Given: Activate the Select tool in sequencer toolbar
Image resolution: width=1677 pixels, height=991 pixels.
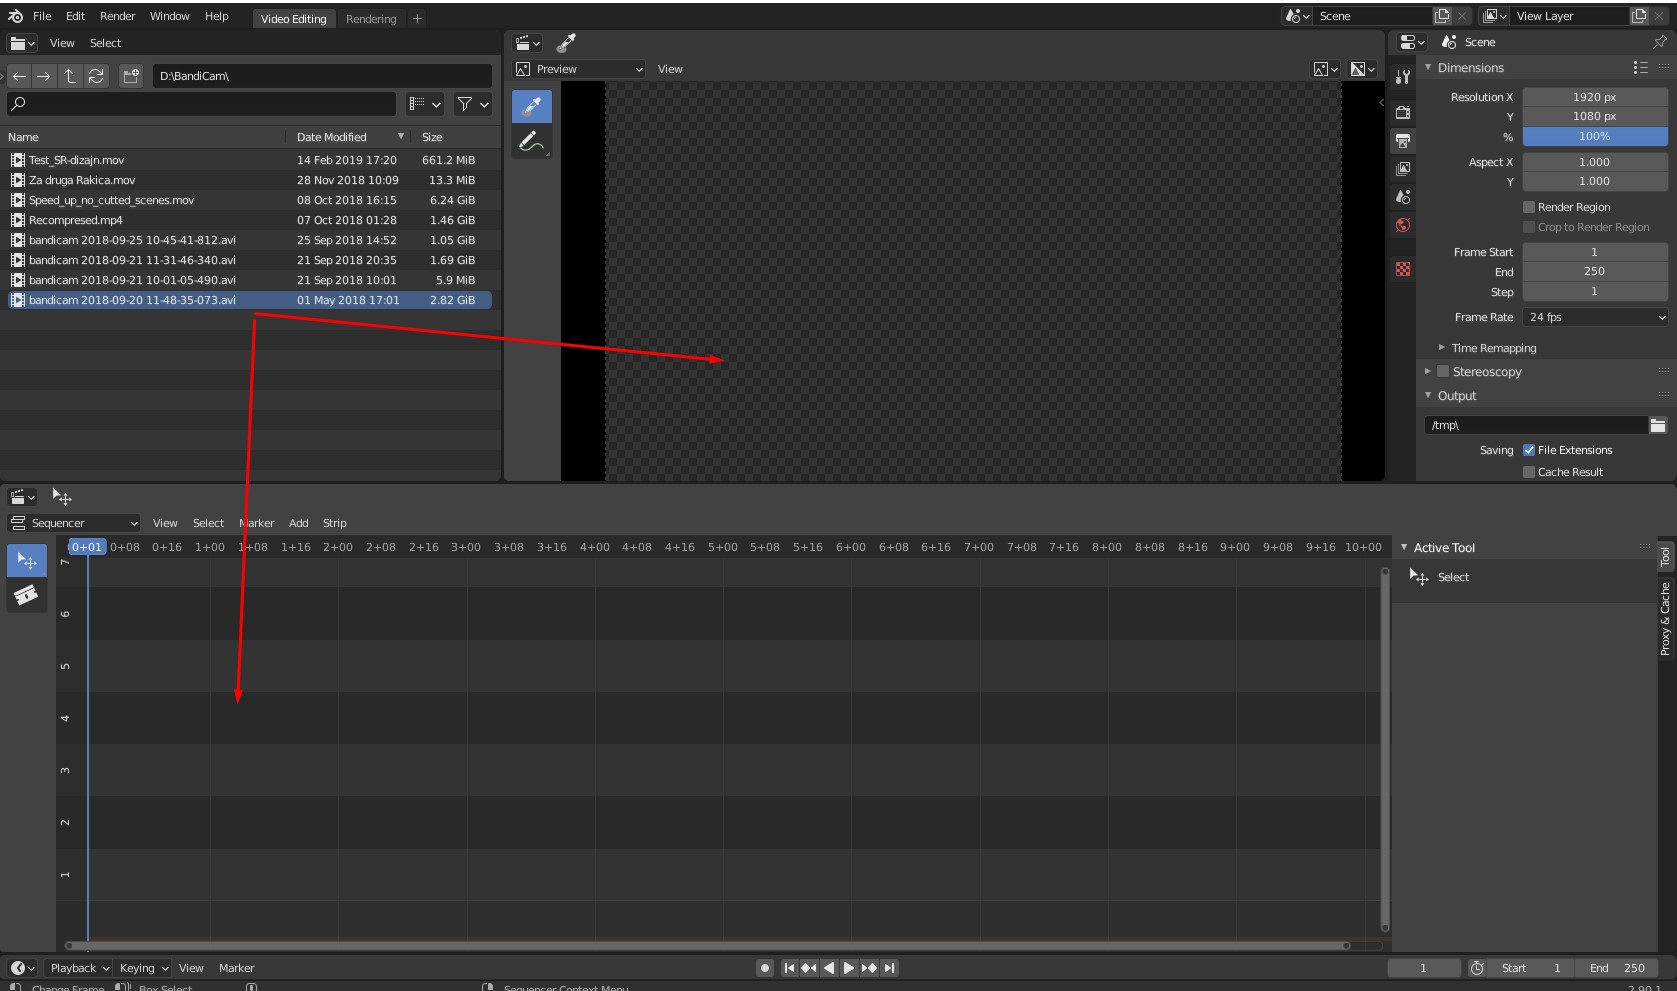Looking at the screenshot, I should point(27,560).
